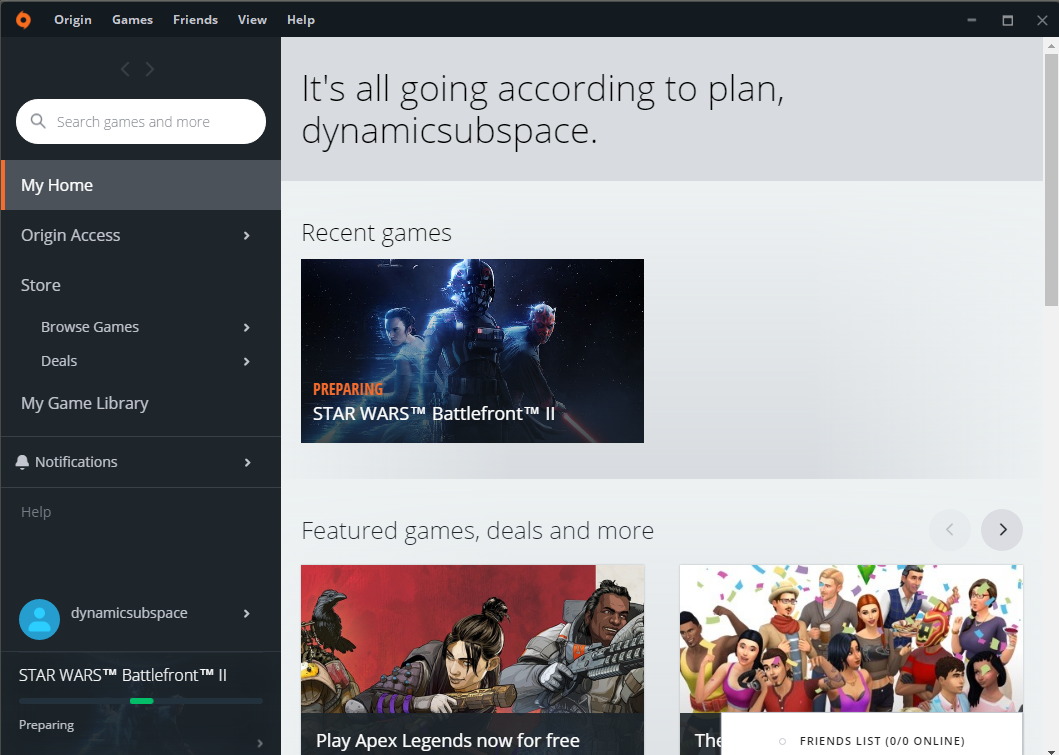Viewport: 1059px width, 755px height.
Task: Open the Help section in the sidebar
Action: [36, 511]
